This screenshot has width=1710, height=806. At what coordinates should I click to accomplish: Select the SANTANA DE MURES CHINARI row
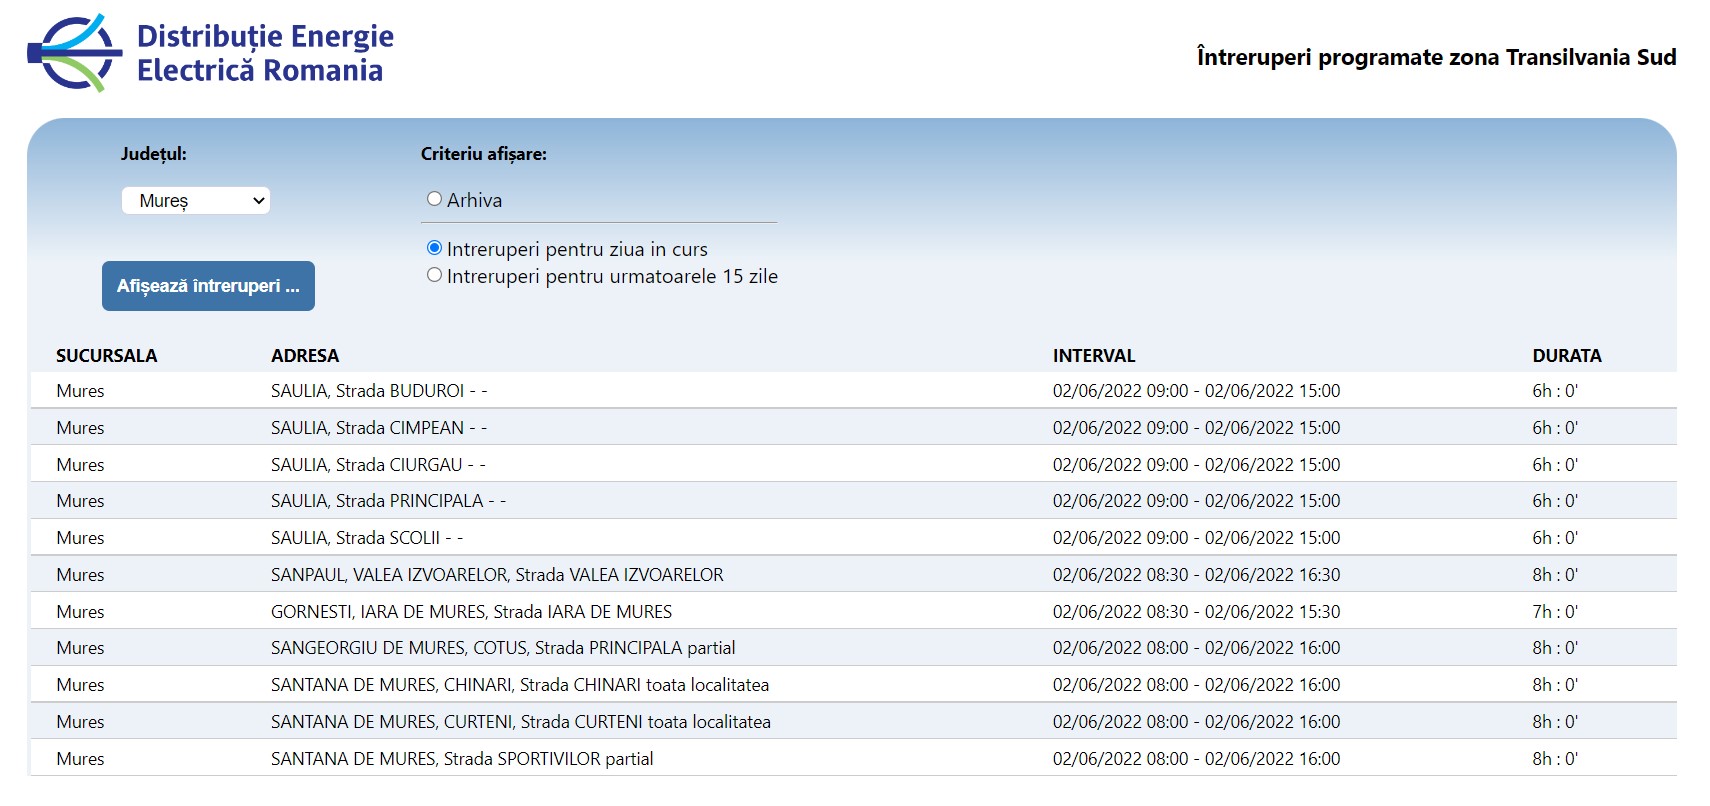pos(519,685)
